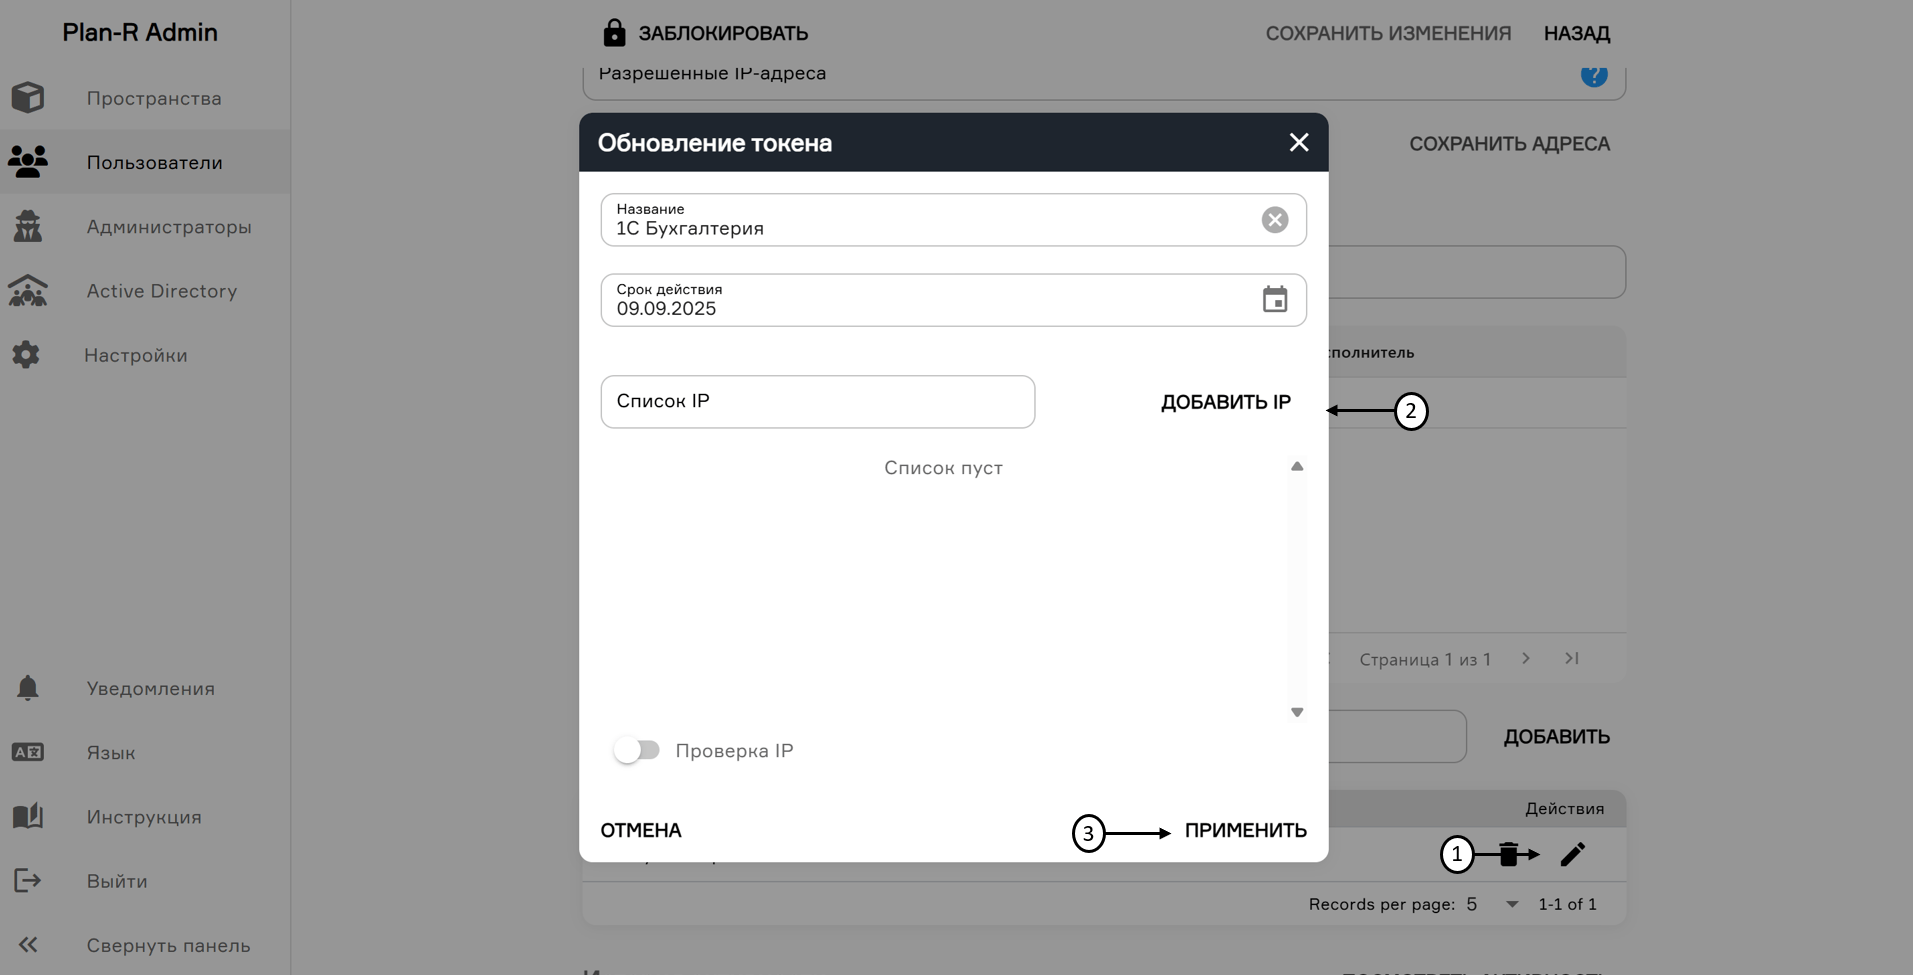The width and height of the screenshot is (1913, 975).
Task: Click the IP list scrollbar track
Action: point(1297,590)
